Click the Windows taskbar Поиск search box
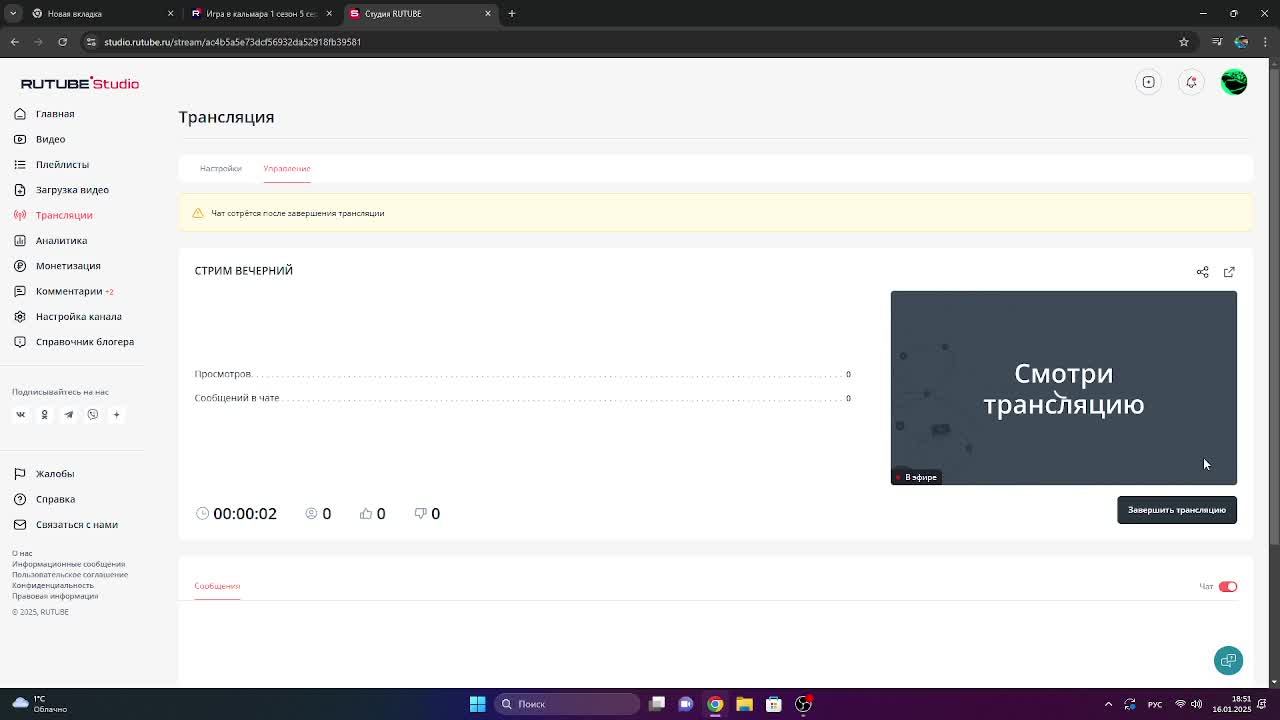 click(566, 704)
